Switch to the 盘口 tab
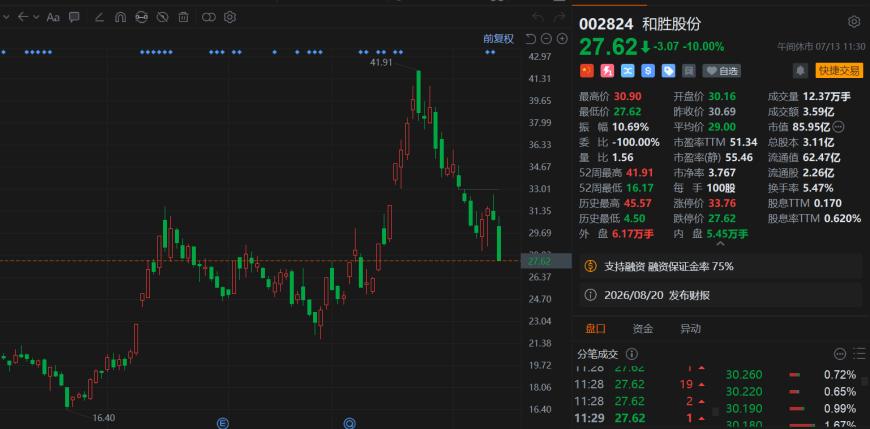 pyautogui.click(x=595, y=329)
